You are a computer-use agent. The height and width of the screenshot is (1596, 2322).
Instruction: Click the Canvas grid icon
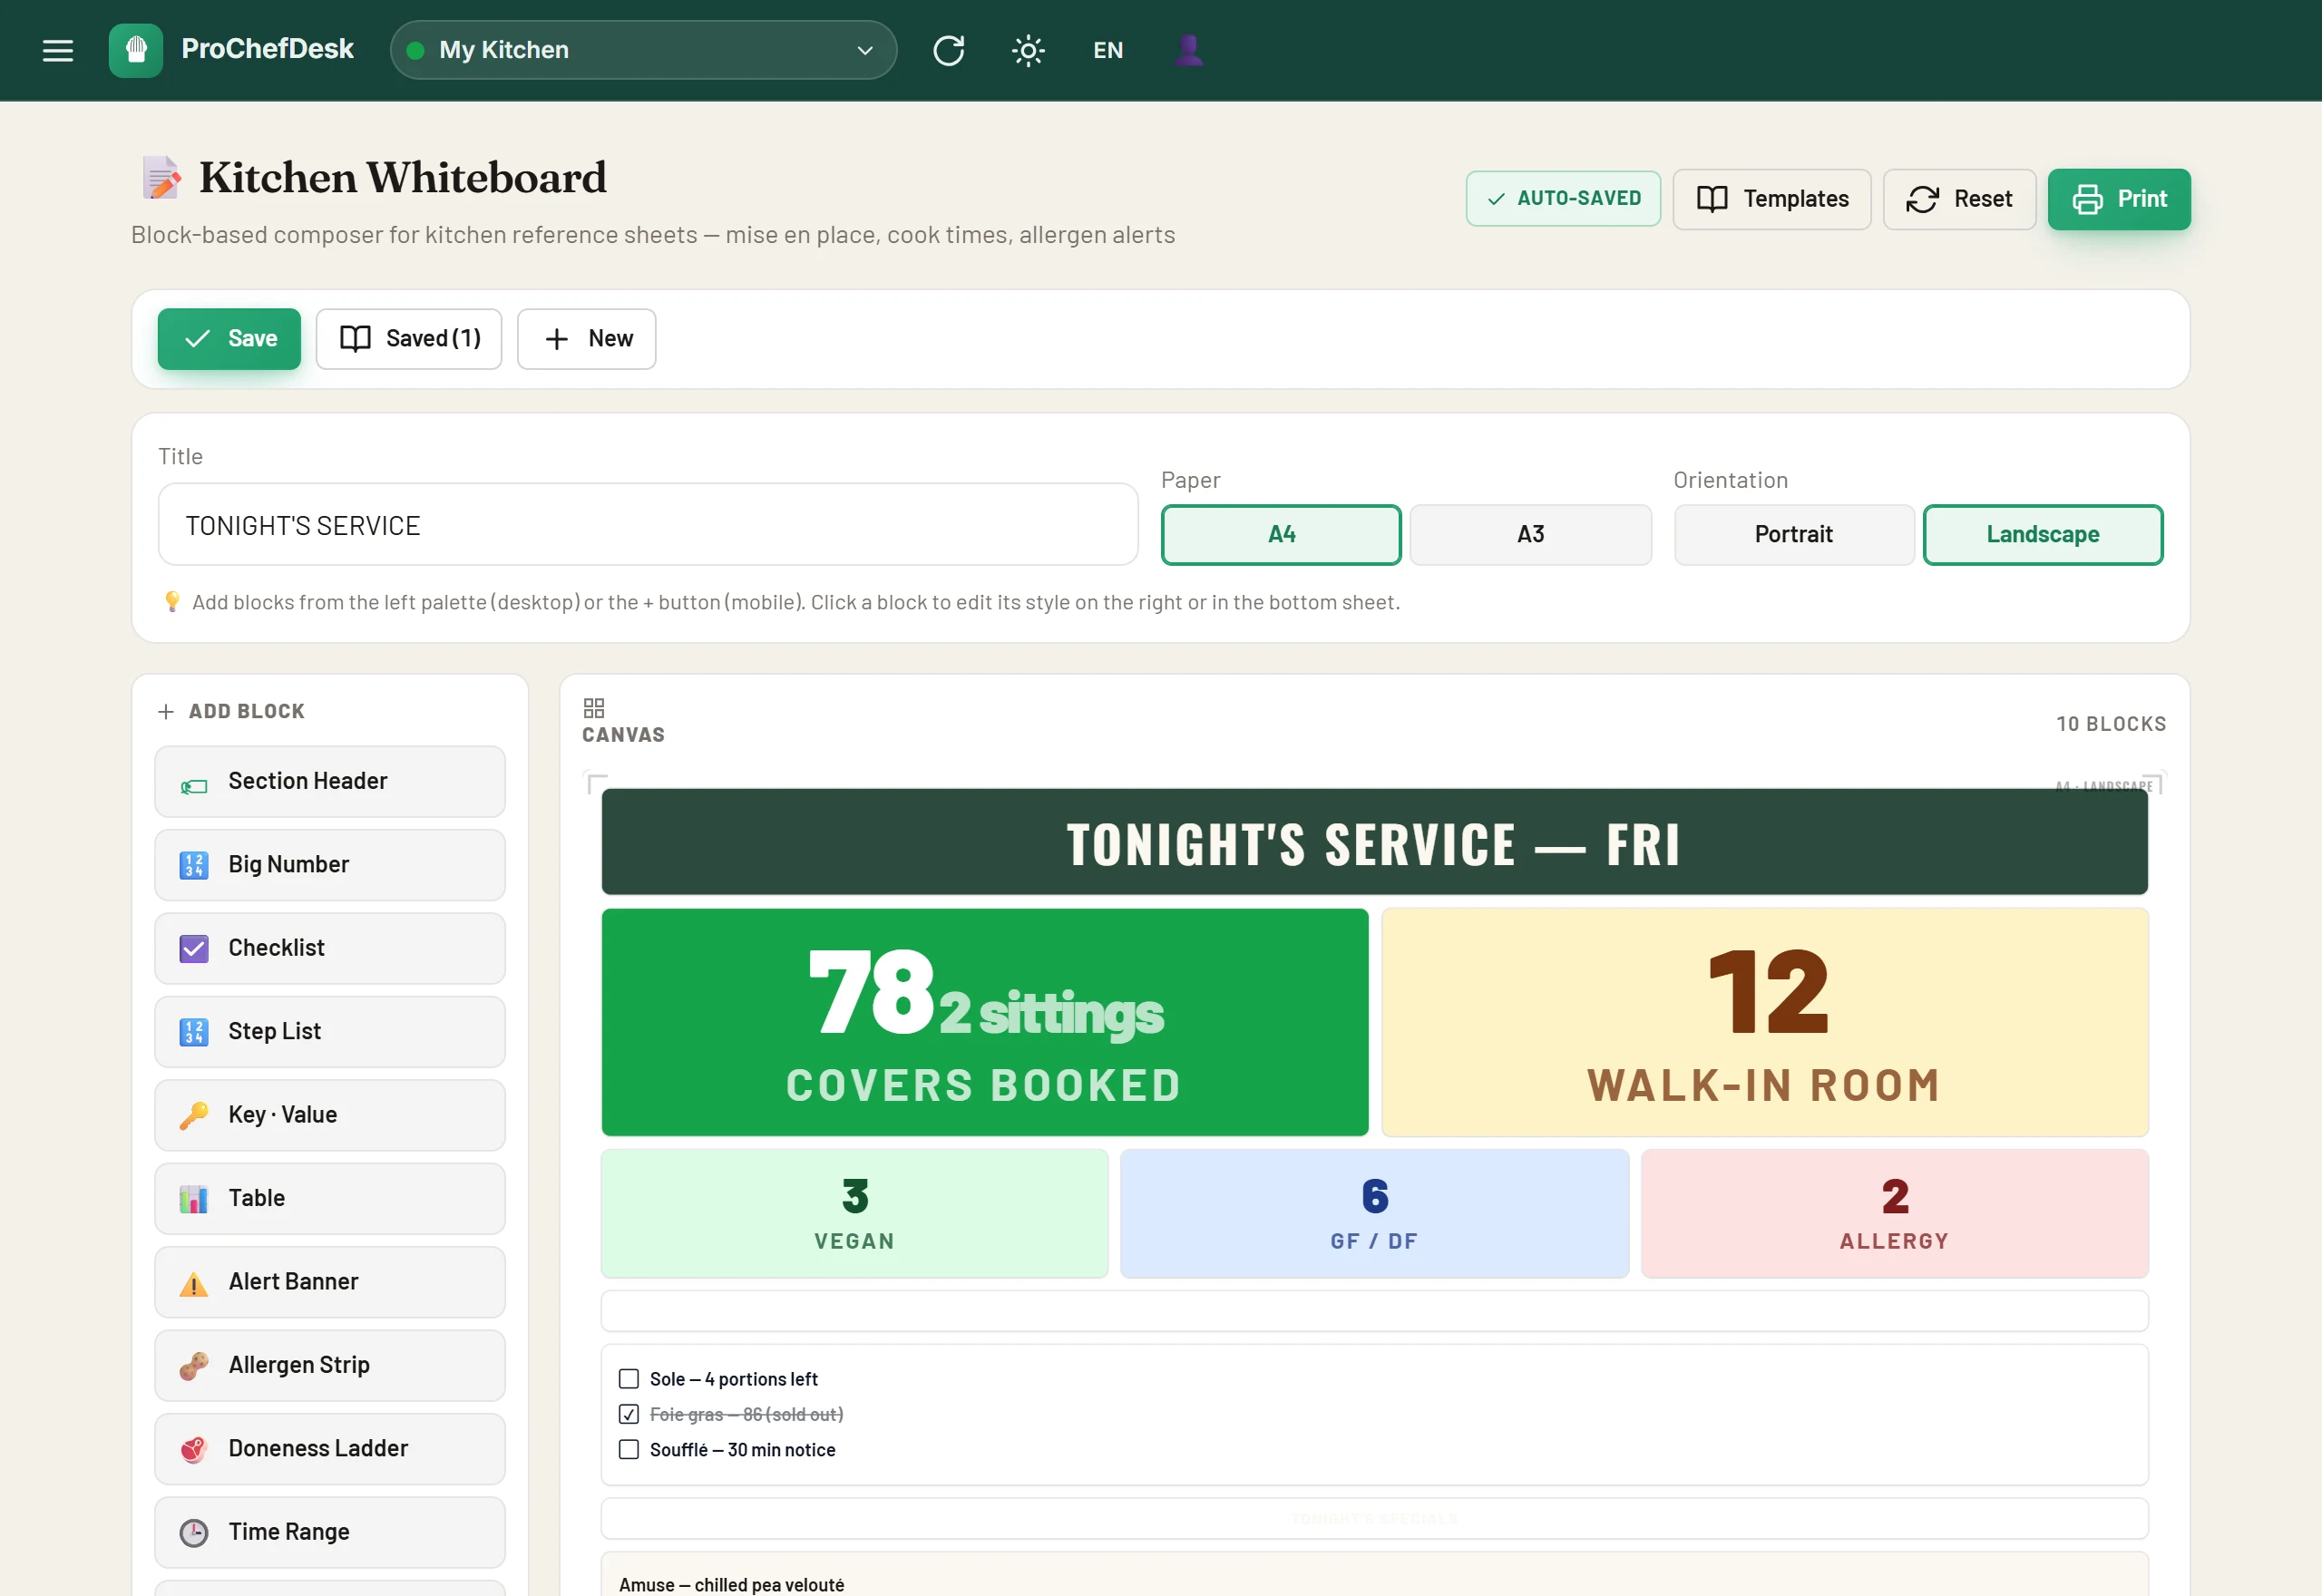click(594, 708)
